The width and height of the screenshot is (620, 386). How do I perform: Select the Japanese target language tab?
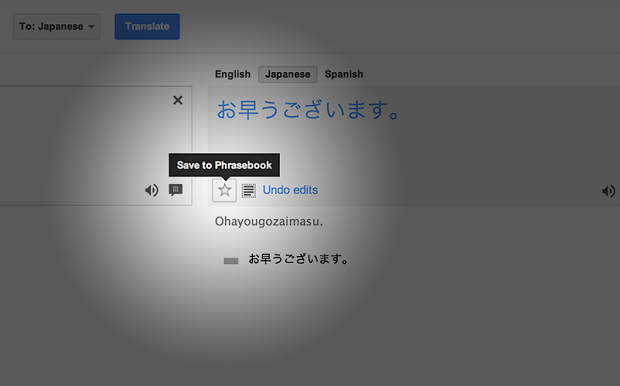(x=288, y=74)
